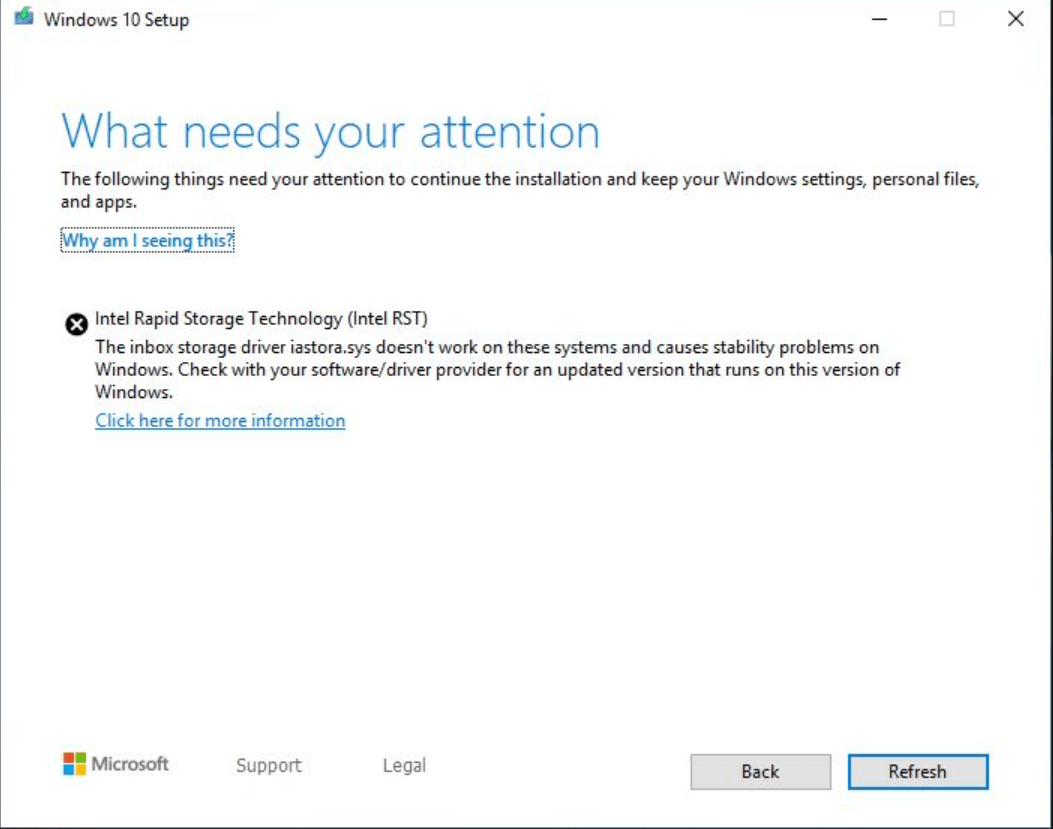Screen dimensions: 1053x829
Task: Click the black error X icon beside Intel RST
Action: point(77,324)
